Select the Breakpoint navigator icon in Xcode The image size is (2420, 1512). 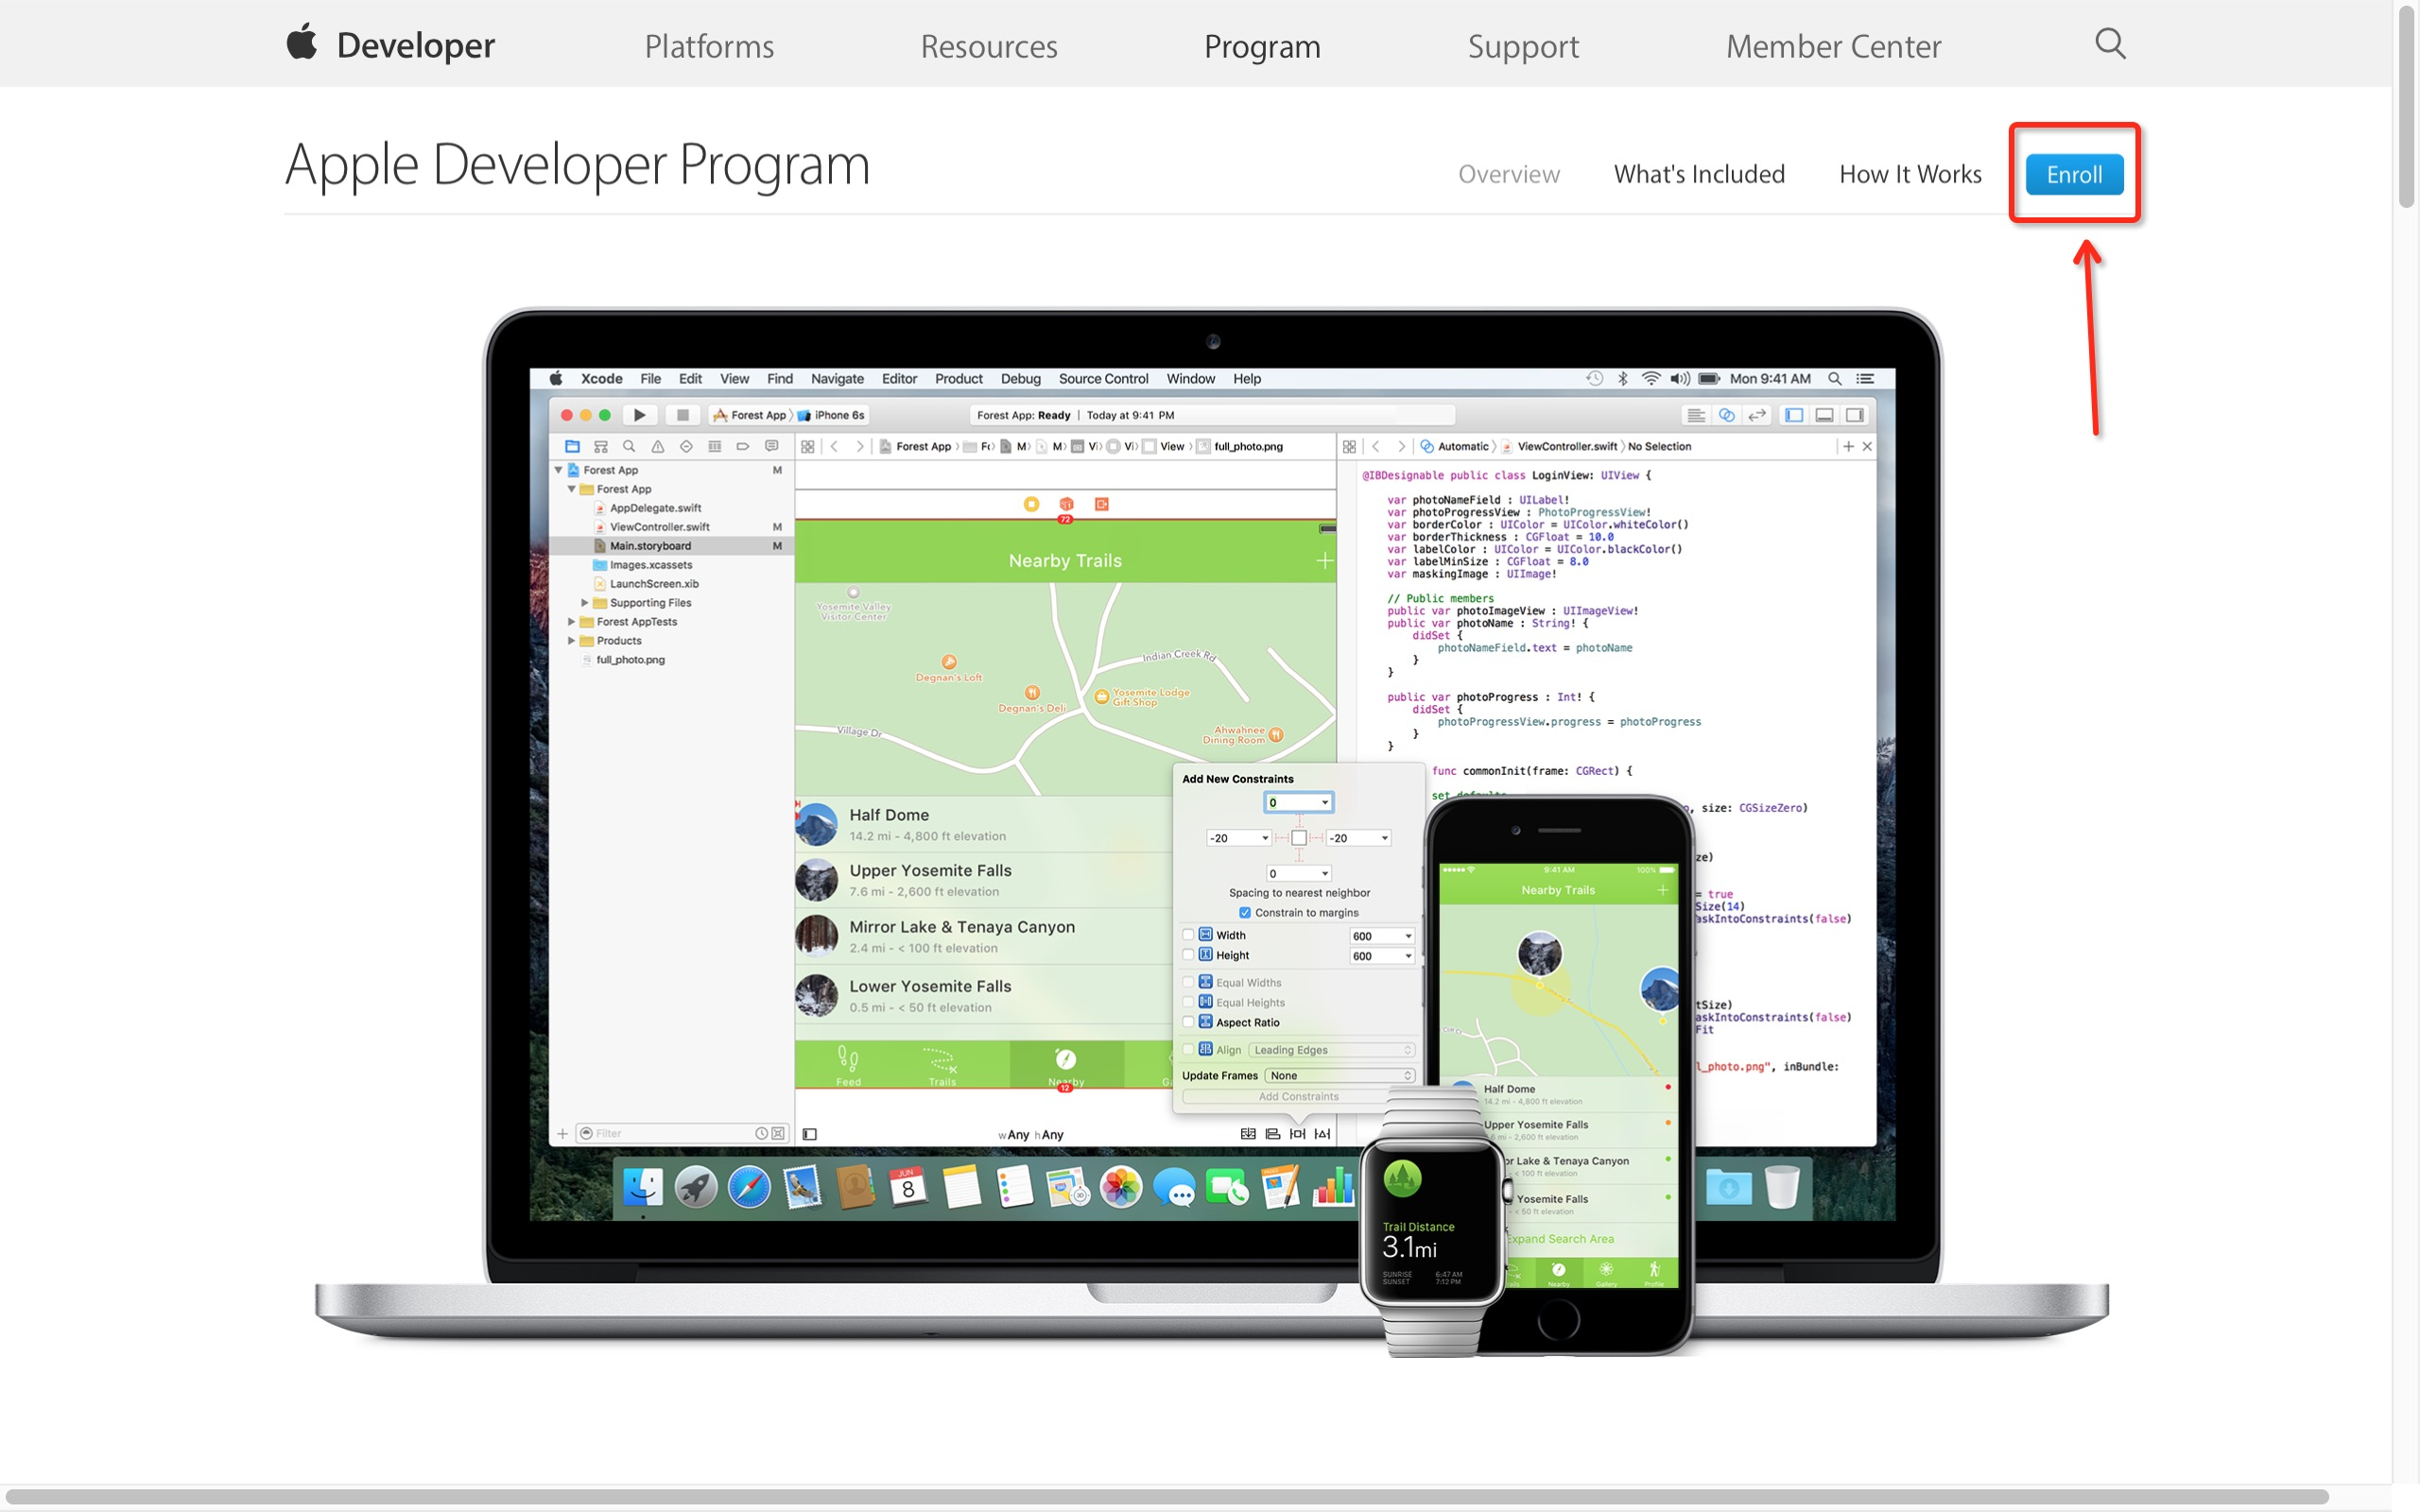[742, 446]
